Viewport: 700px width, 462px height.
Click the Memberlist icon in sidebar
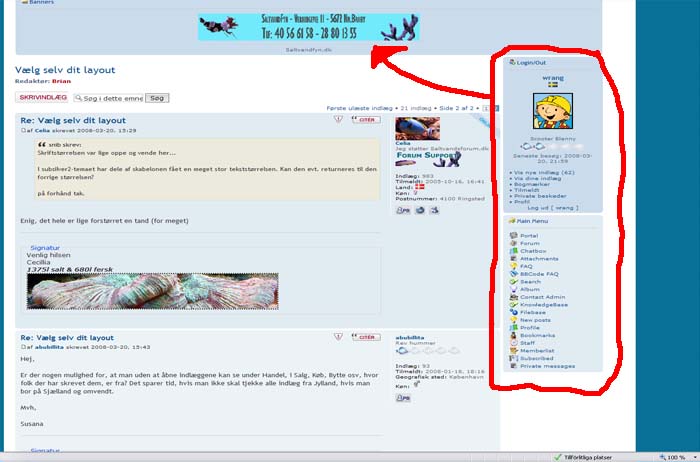[x=513, y=350]
